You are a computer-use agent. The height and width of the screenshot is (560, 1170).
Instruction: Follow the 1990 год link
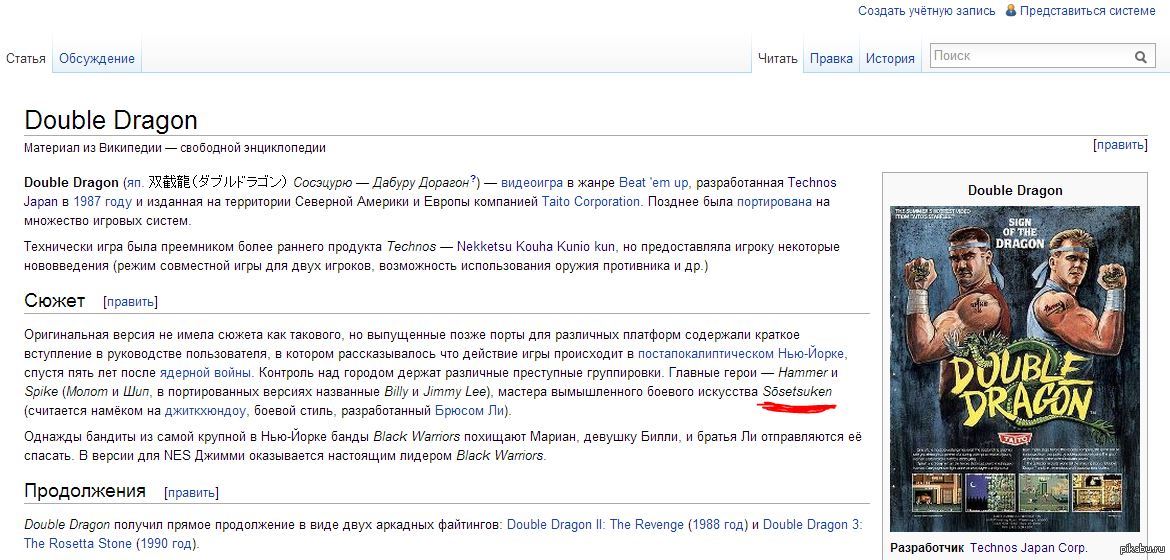click(x=166, y=544)
